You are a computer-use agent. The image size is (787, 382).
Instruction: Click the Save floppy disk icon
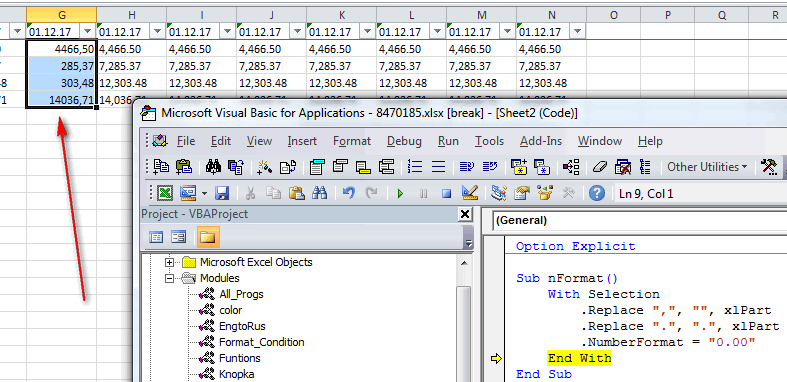pyautogui.click(x=221, y=193)
